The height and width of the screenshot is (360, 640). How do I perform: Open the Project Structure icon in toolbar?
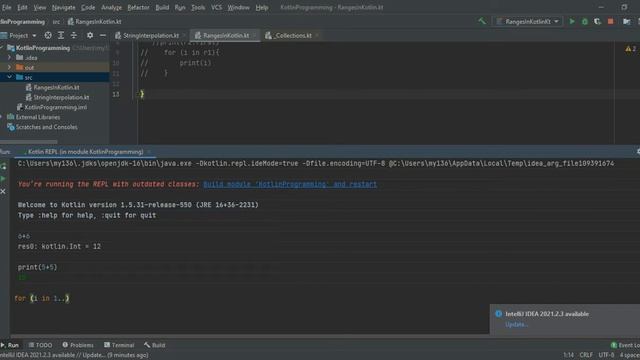point(627,22)
